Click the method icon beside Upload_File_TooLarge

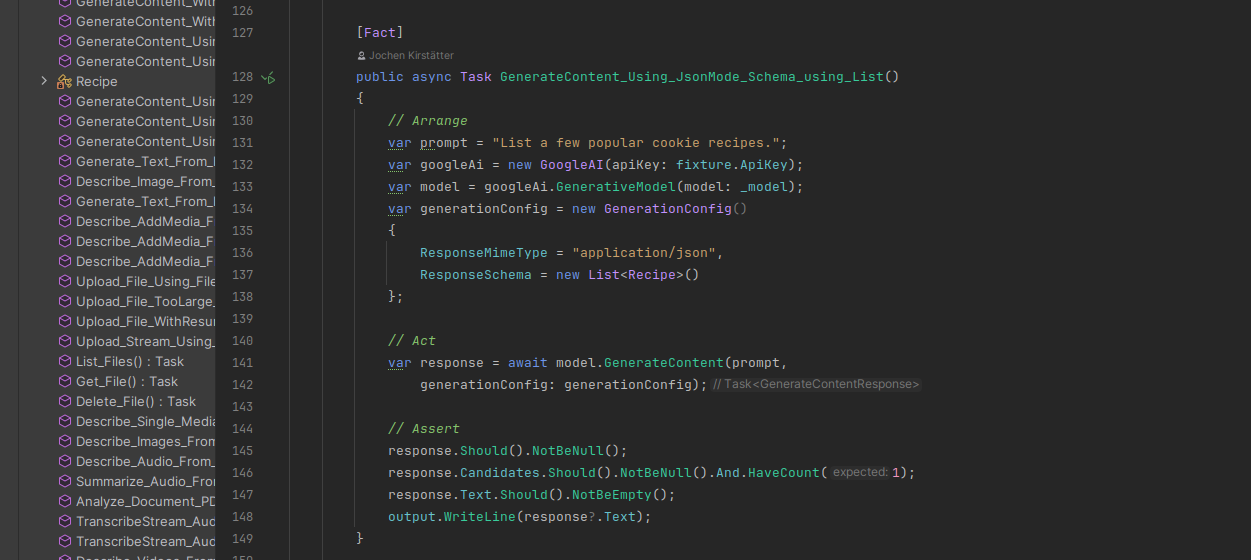pos(65,302)
